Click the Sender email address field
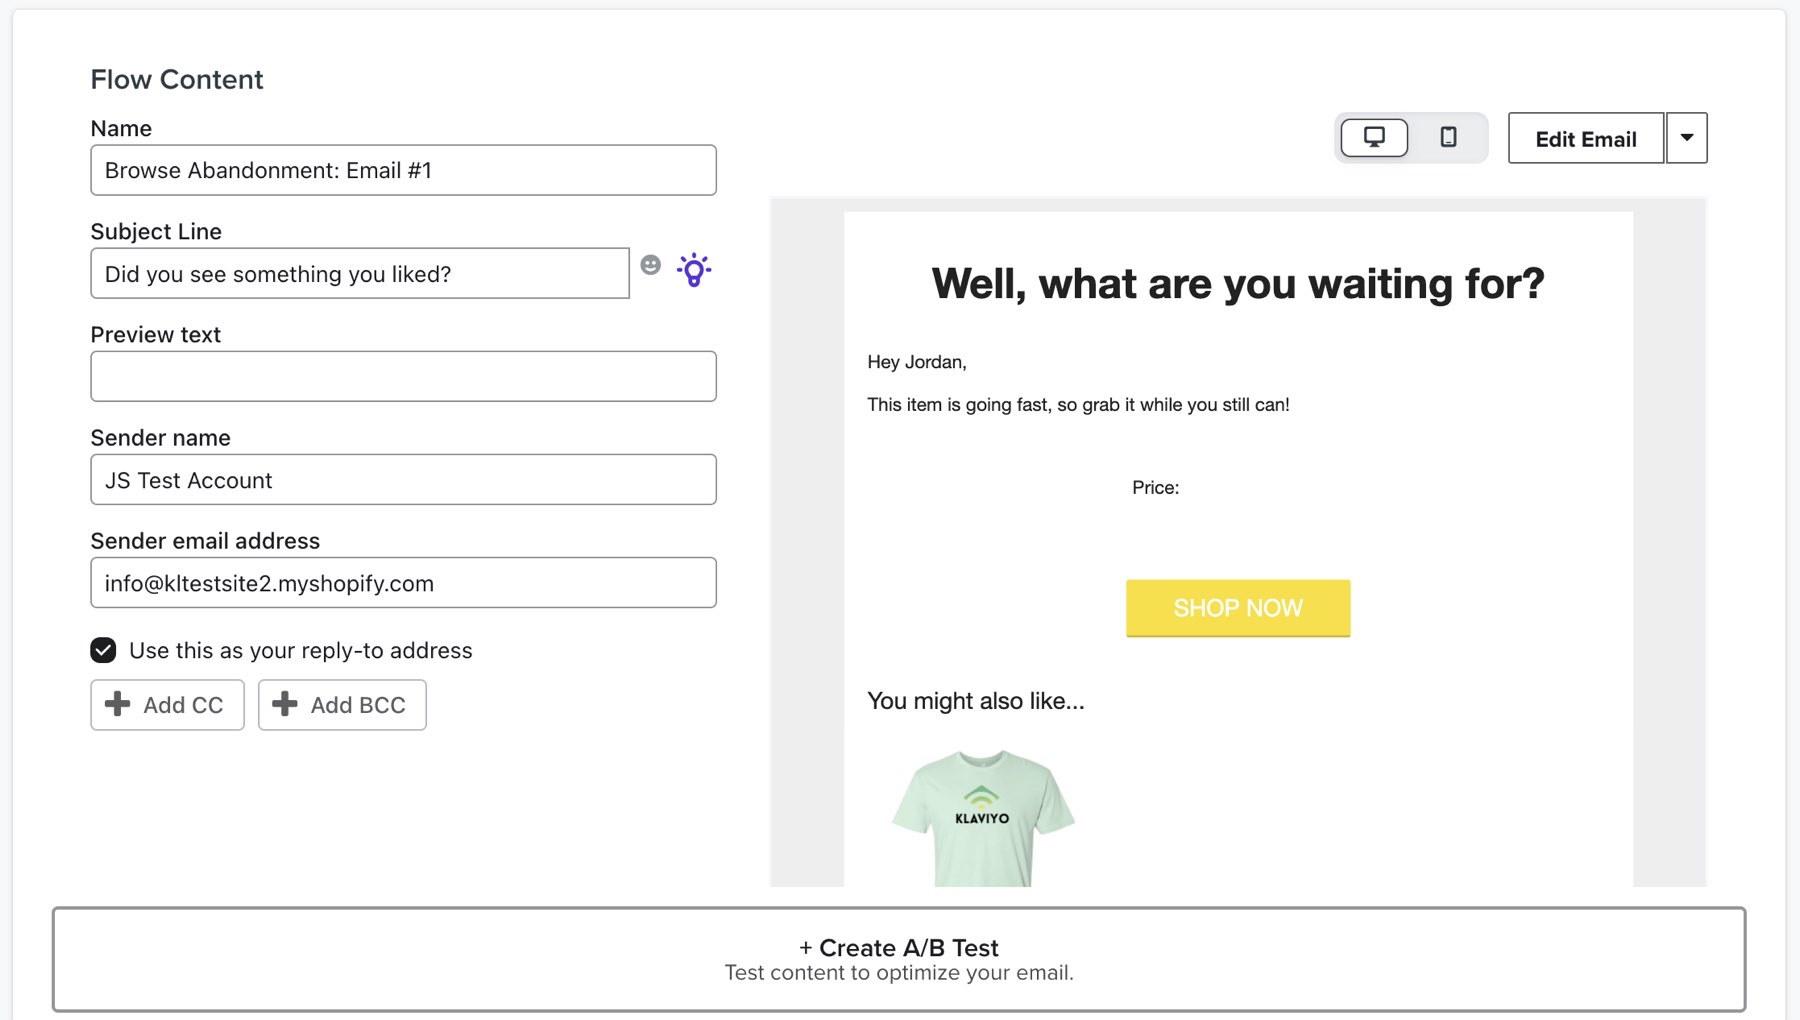 tap(403, 583)
